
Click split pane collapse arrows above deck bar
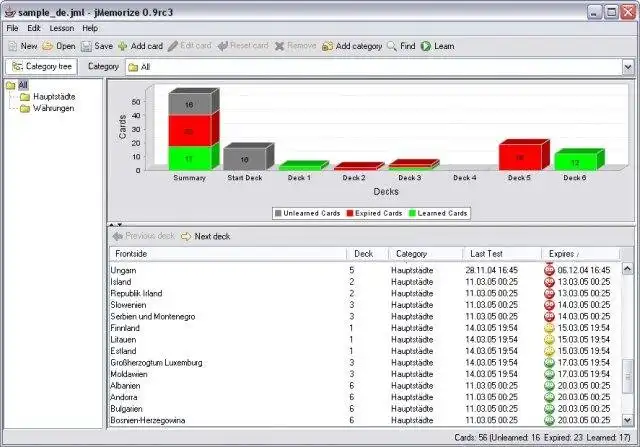coord(116,225)
